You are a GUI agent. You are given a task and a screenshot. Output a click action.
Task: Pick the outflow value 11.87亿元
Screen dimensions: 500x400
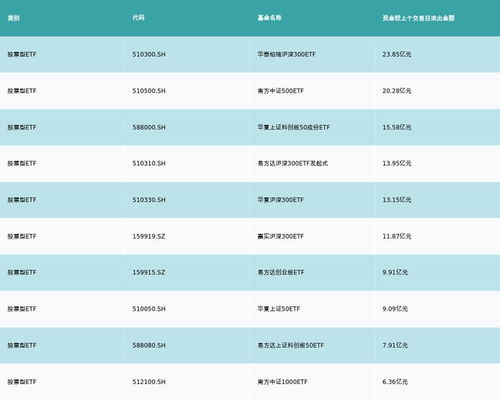point(397,236)
